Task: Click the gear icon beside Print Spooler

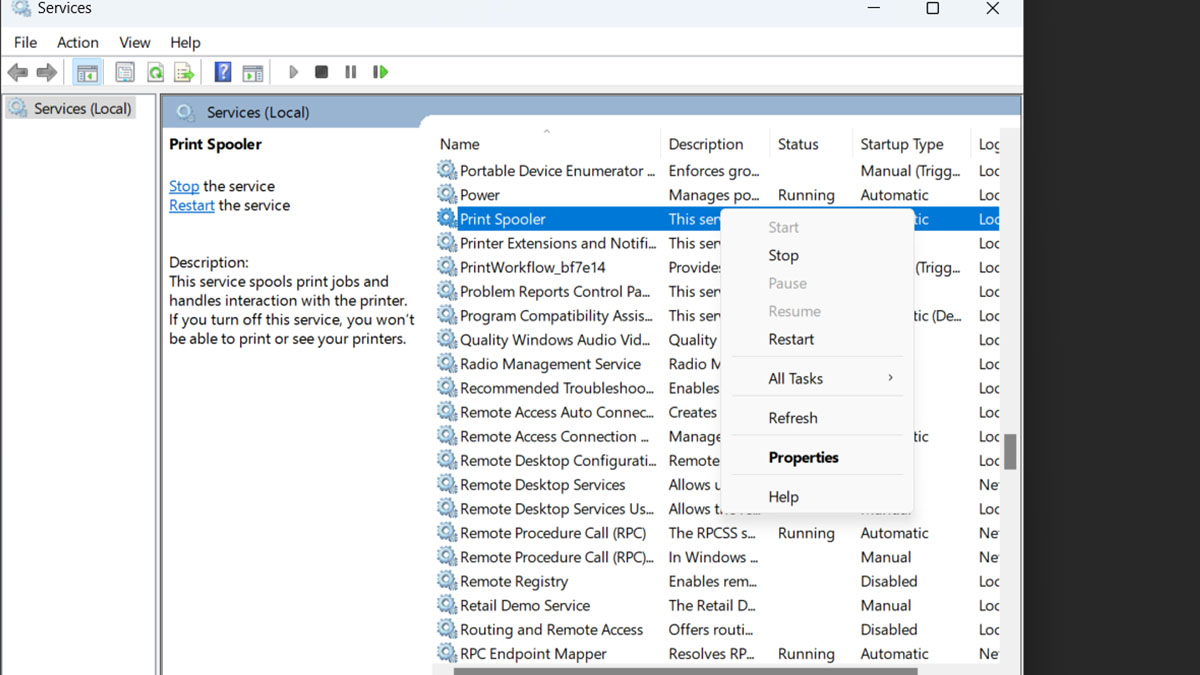Action: coord(447,218)
